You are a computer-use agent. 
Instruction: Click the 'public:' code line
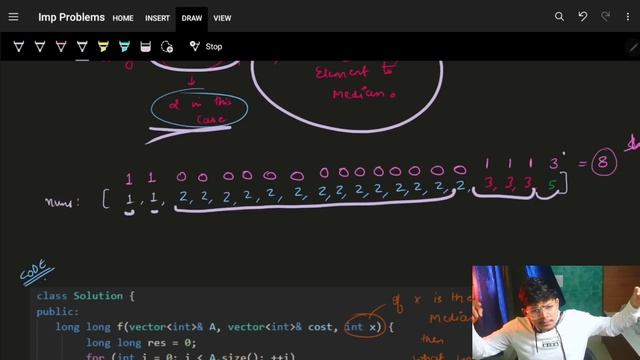[x=58, y=312]
